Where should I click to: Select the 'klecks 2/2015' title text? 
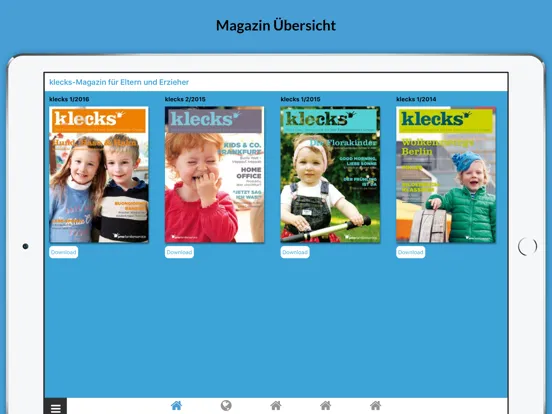(185, 99)
